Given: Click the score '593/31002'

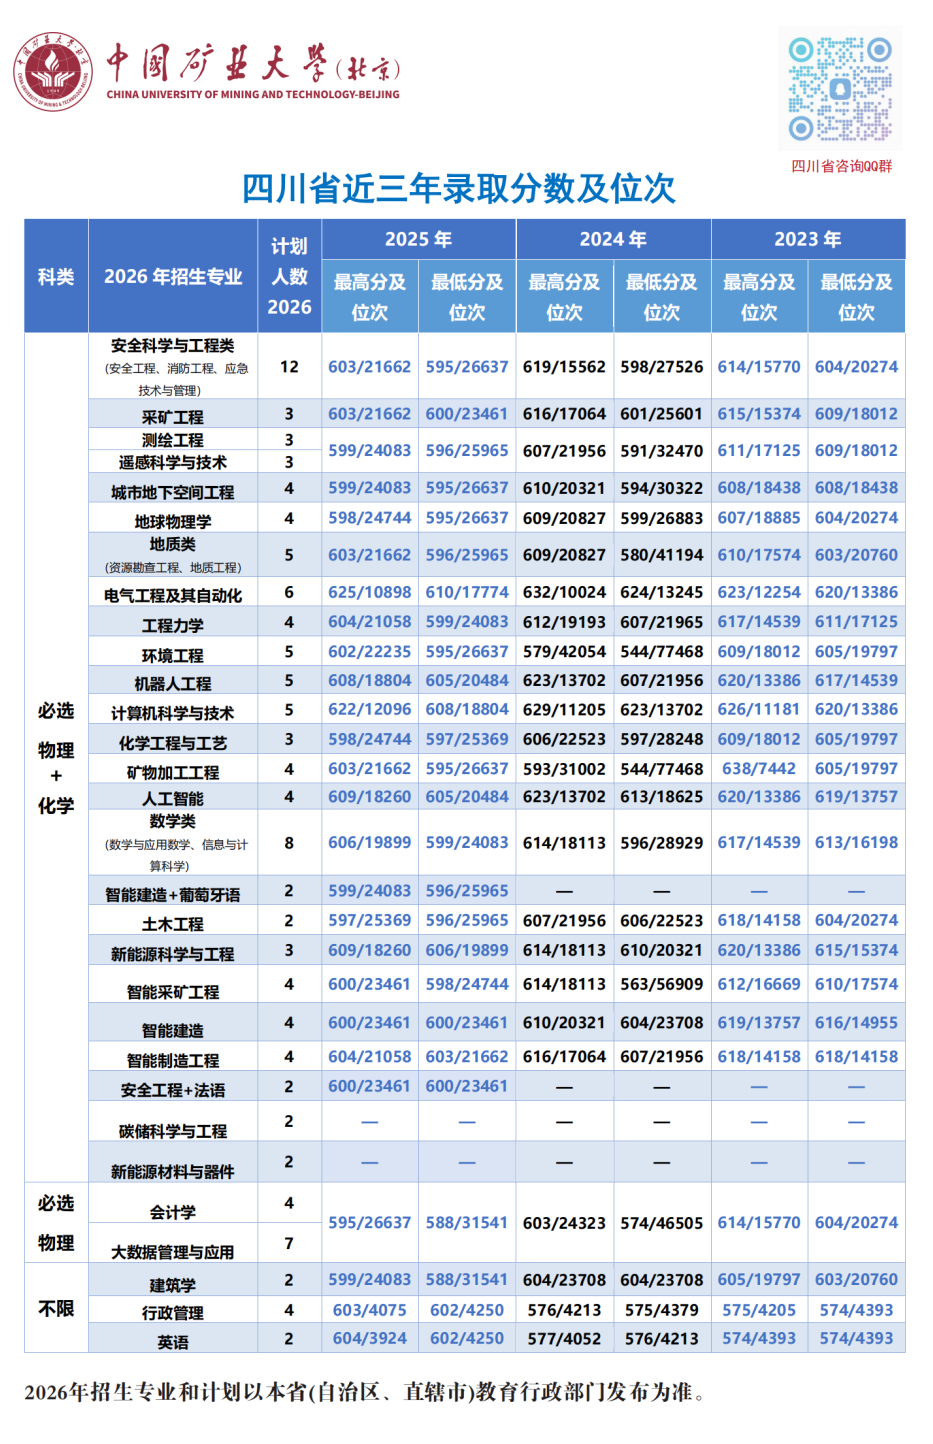Looking at the screenshot, I should 565,768.
